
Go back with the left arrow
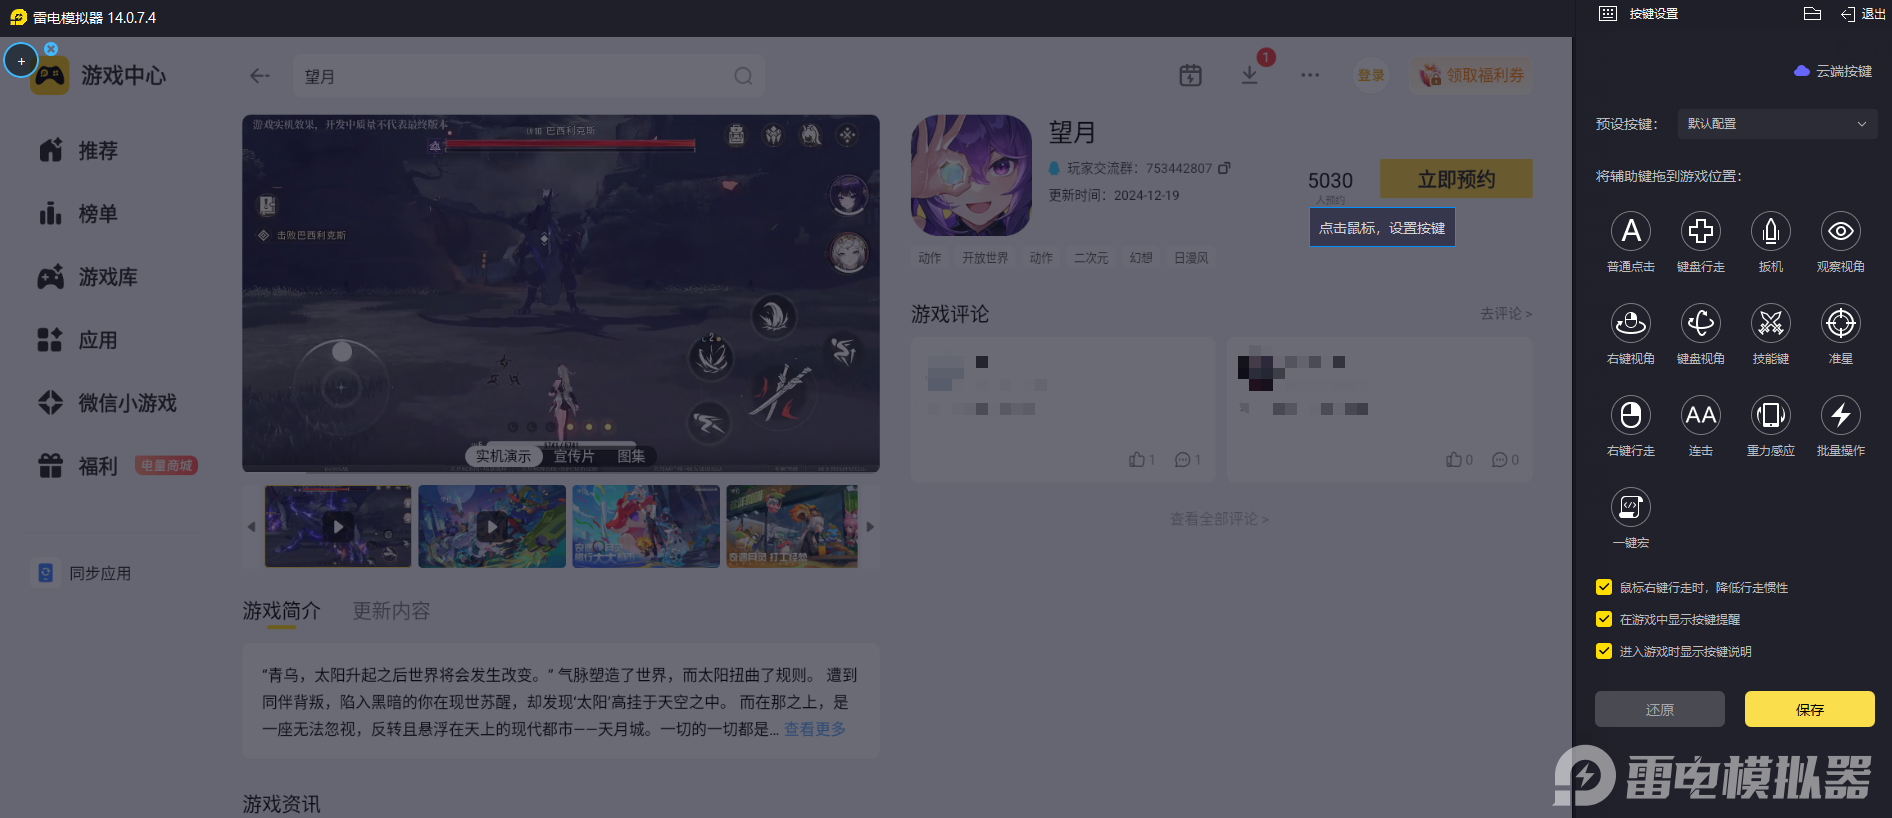(260, 76)
